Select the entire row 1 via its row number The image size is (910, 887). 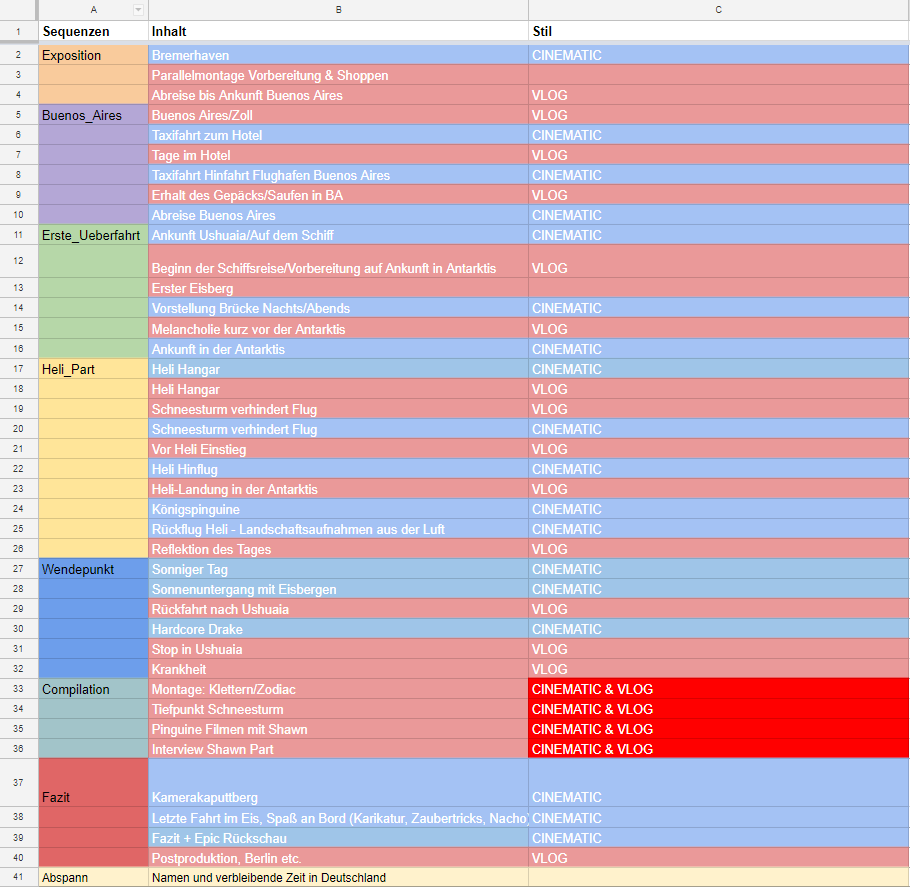point(19,31)
